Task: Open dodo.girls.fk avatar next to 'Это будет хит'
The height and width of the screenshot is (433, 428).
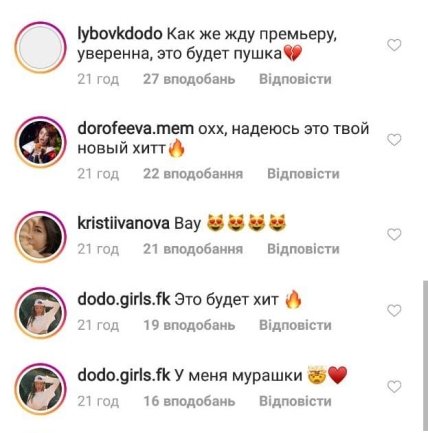Action: (41, 313)
